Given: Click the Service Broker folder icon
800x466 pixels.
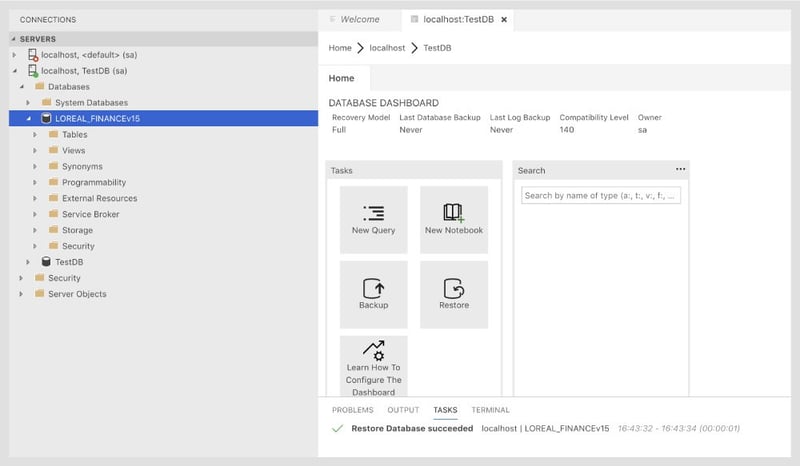Looking at the screenshot, I should pyautogui.click(x=53, y=214).
